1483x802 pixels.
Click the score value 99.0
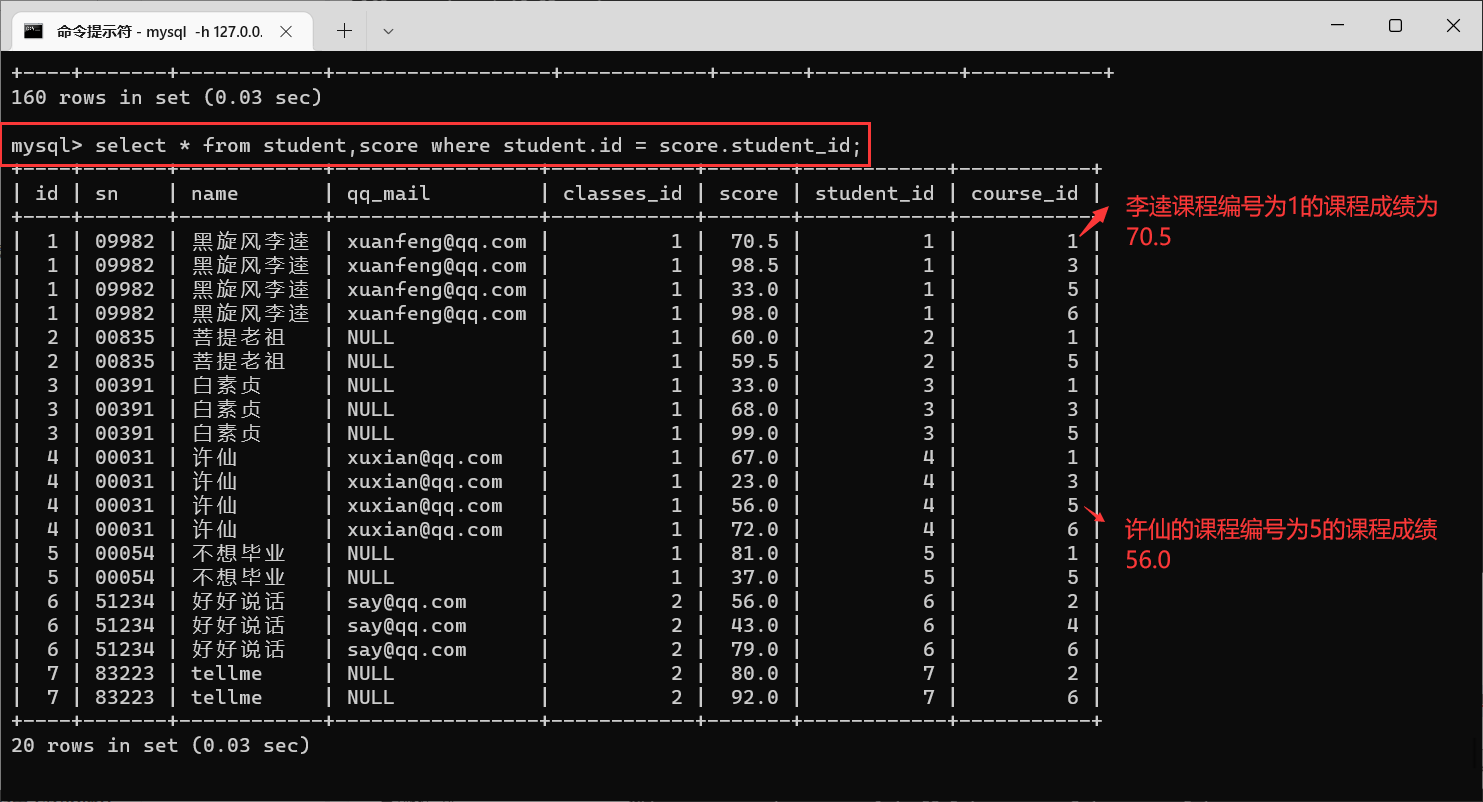tap(755, 433)
